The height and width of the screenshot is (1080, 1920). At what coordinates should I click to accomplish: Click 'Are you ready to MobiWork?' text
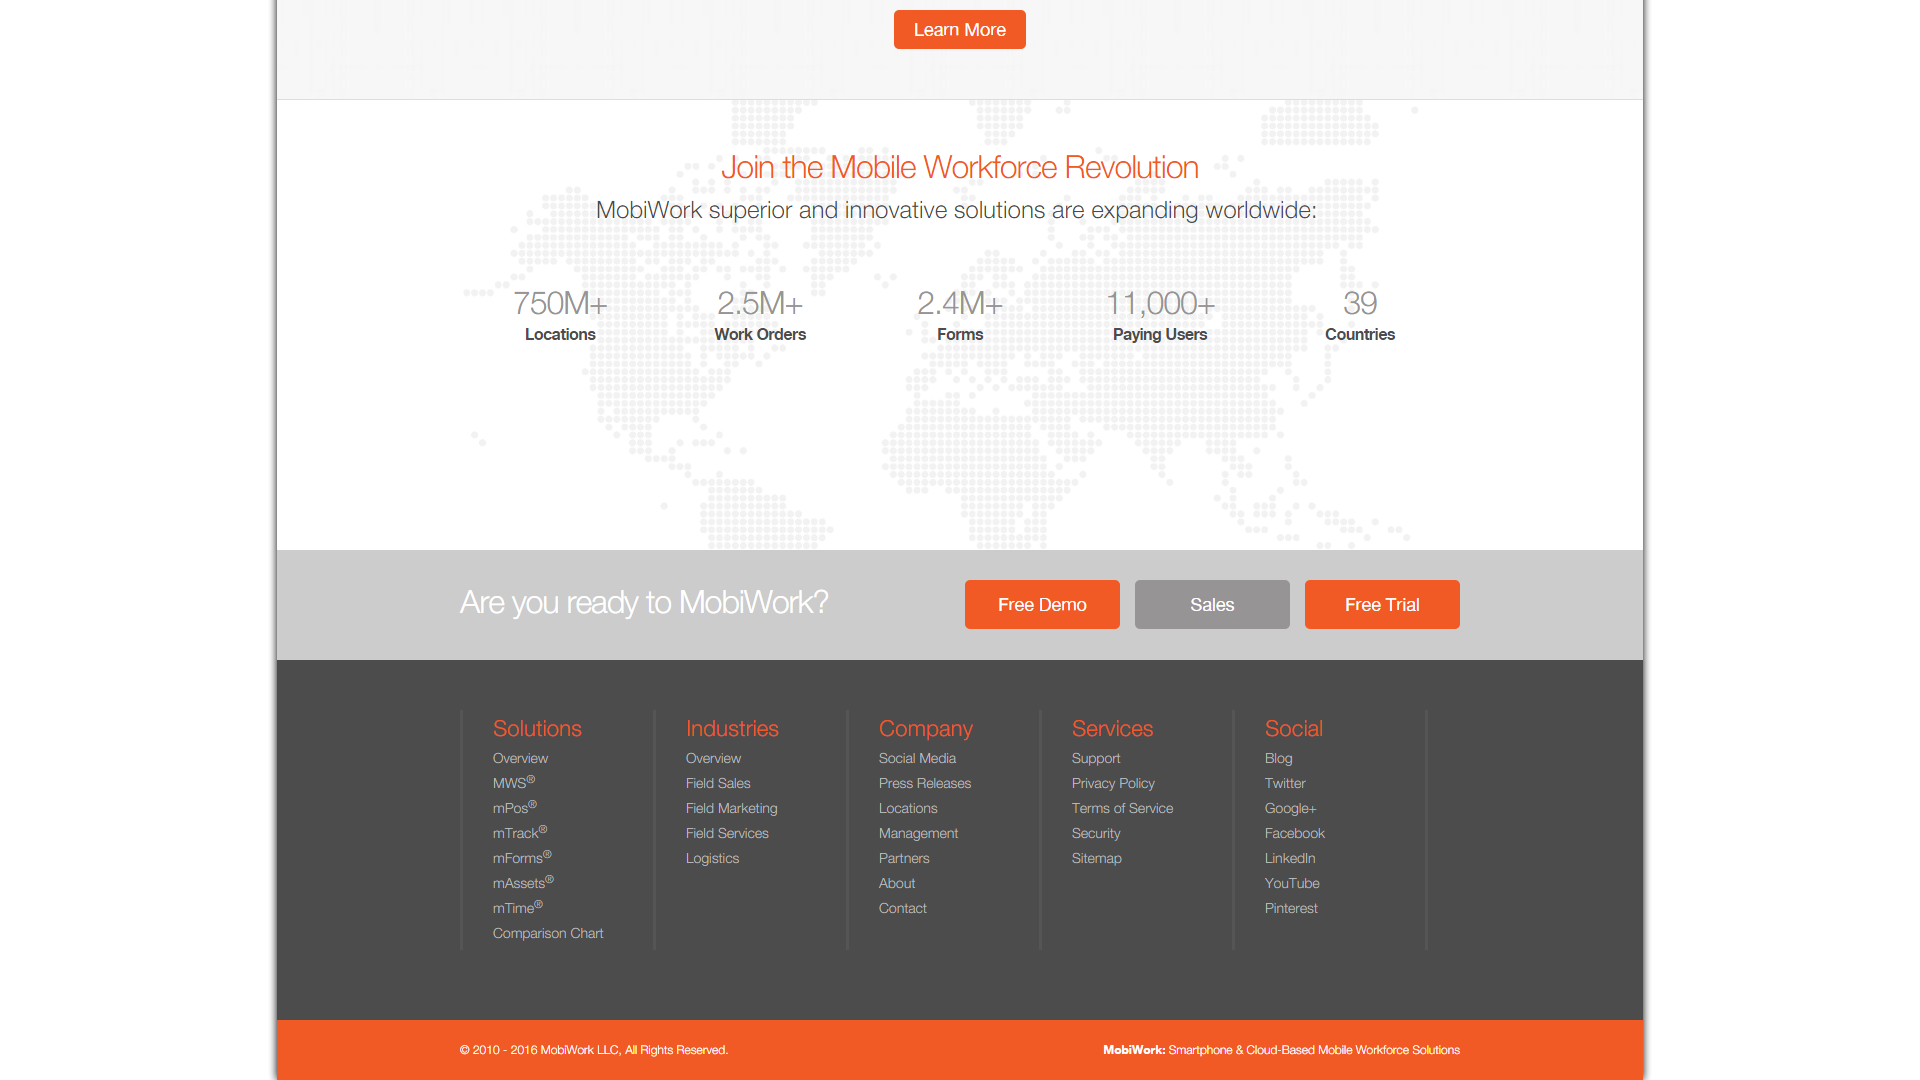click(644, 602)
